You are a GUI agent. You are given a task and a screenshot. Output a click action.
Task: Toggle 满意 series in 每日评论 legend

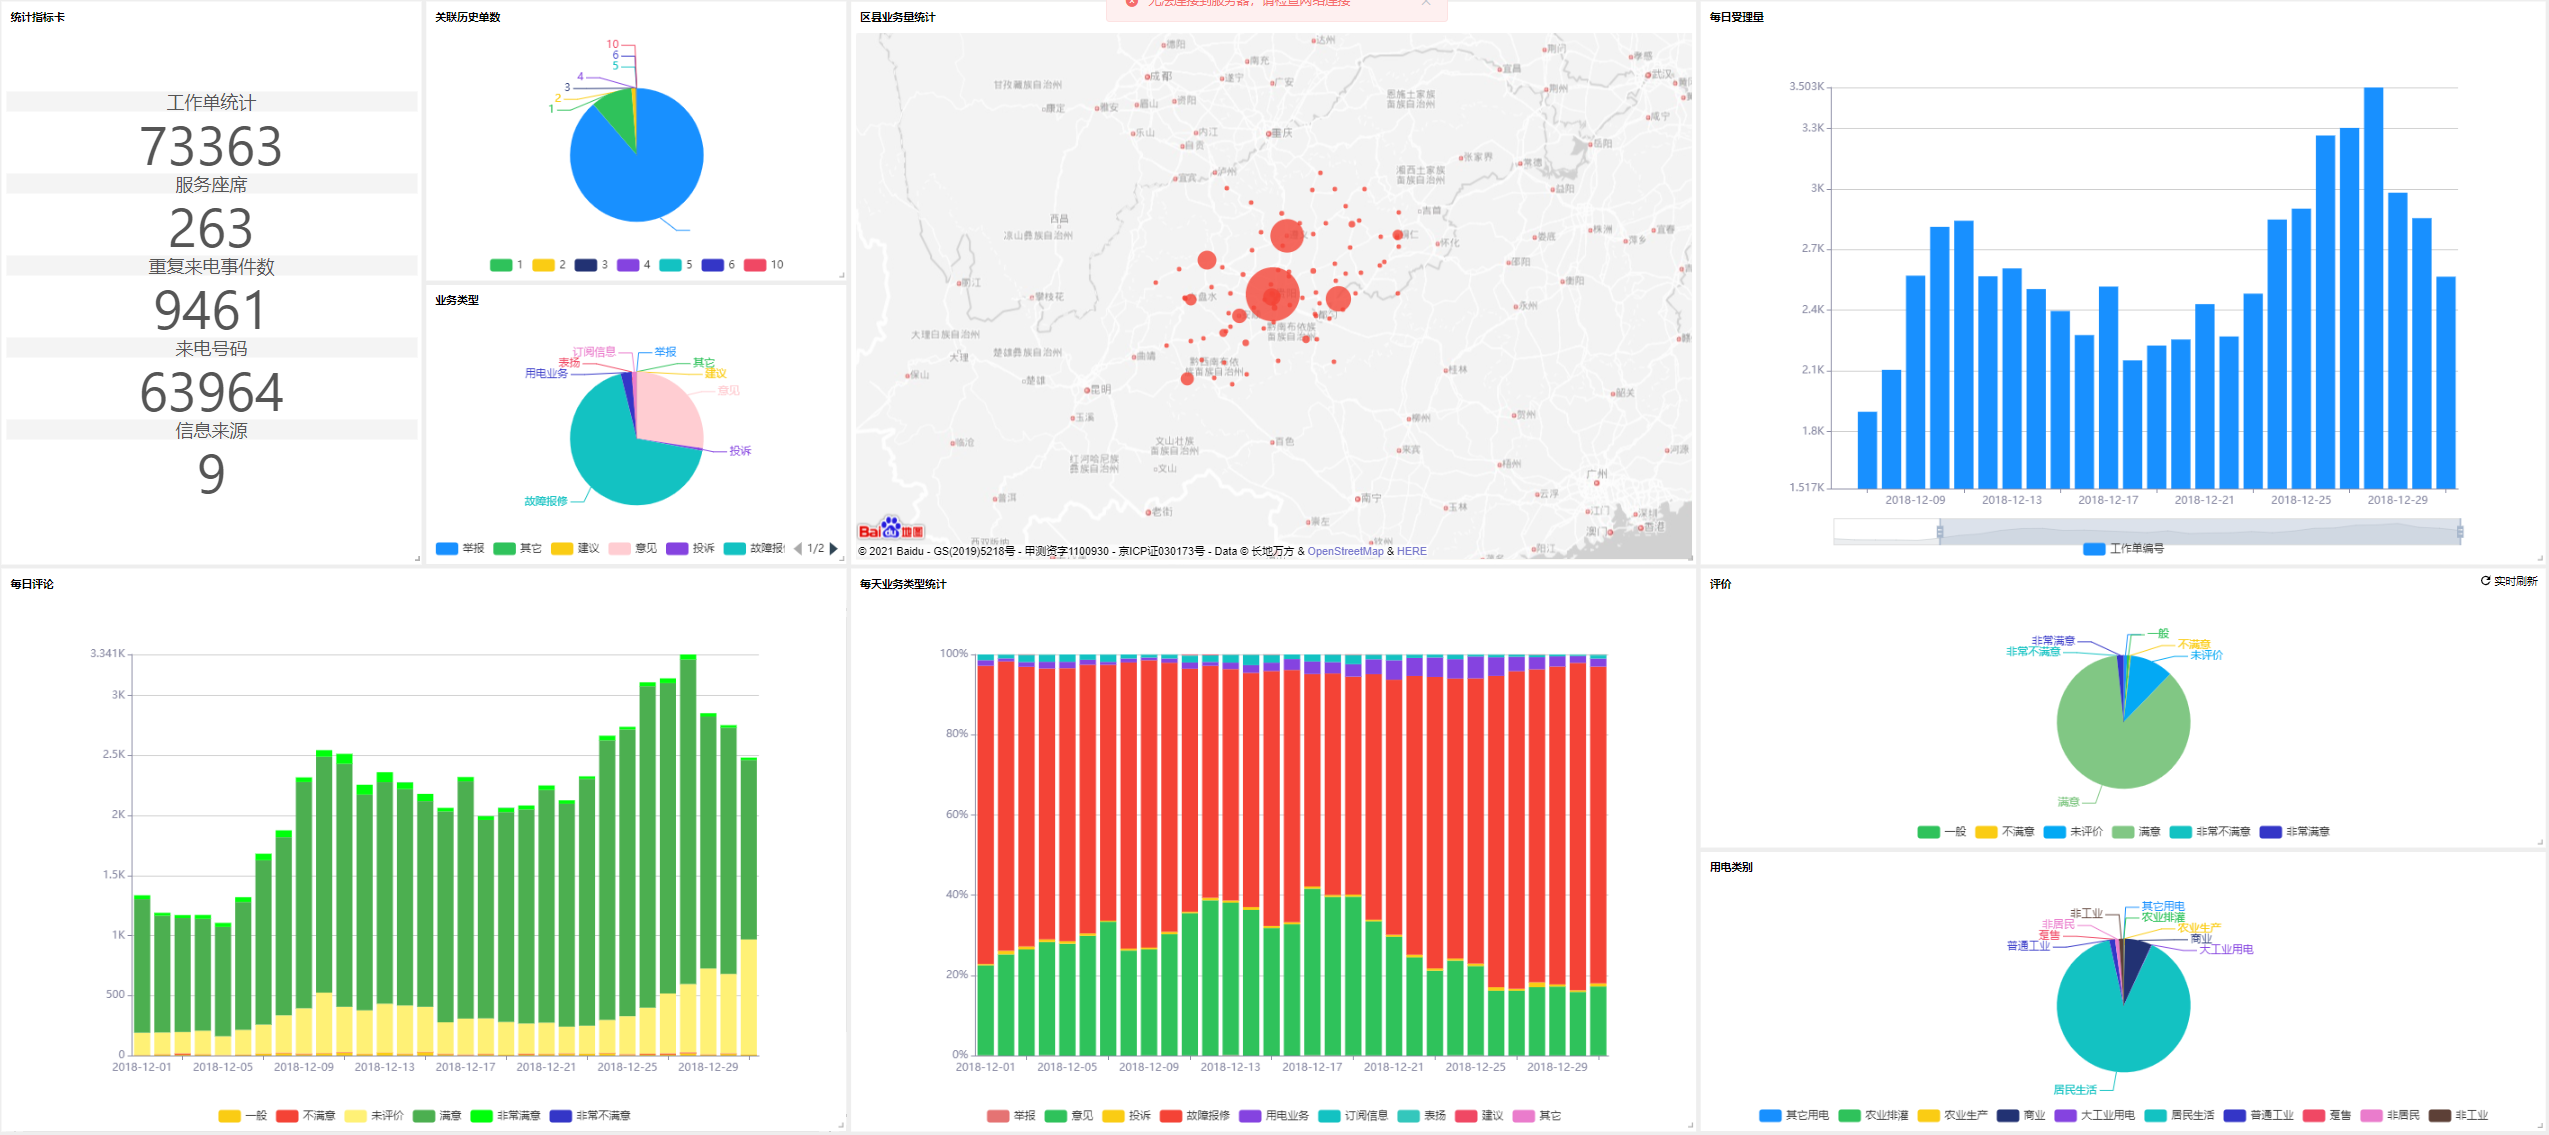point(436,1116)
